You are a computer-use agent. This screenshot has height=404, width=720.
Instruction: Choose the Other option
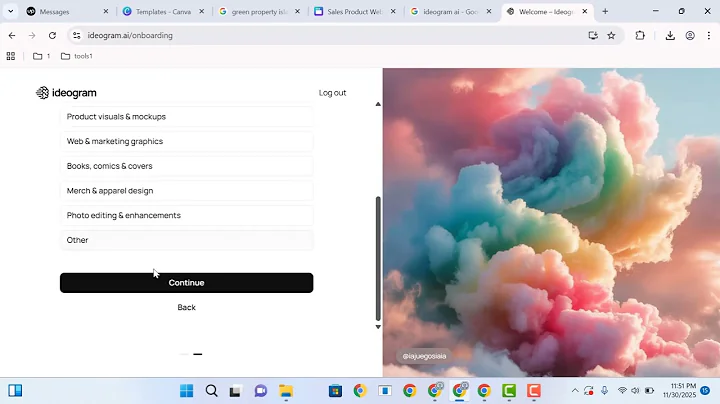[186, 240]
